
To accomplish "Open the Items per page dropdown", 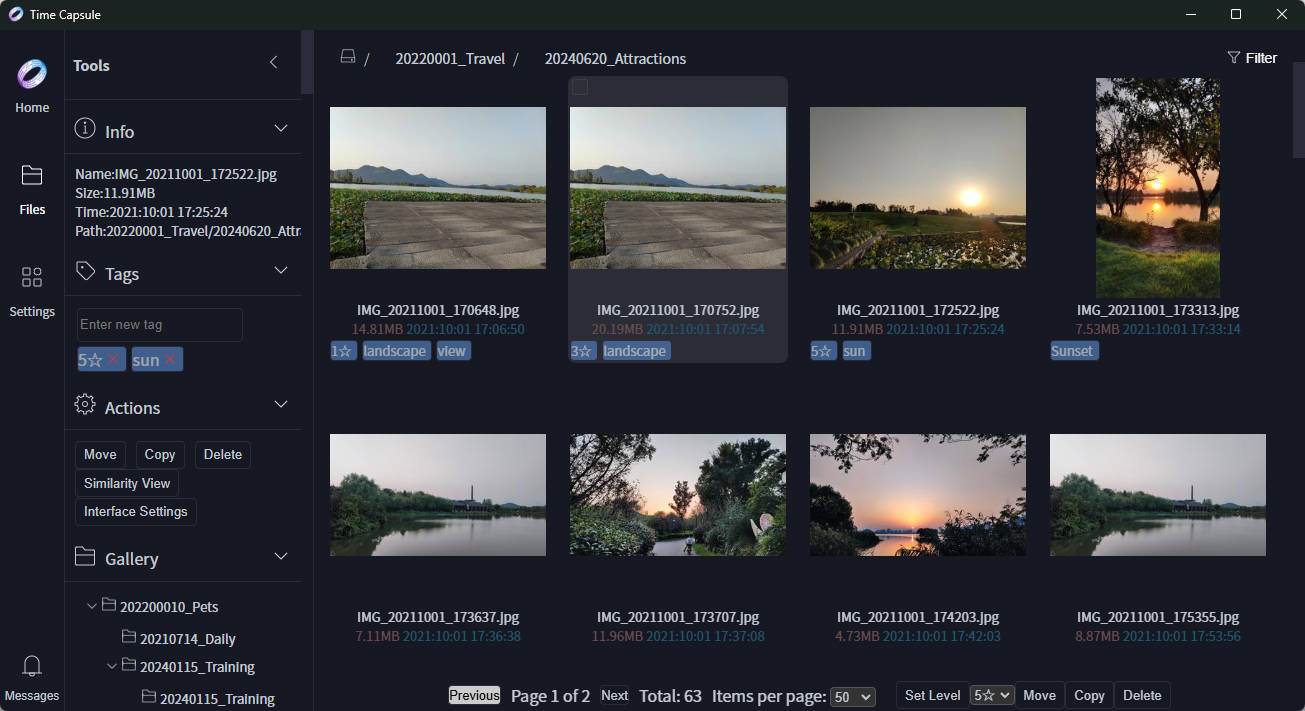I will point(852,696).
